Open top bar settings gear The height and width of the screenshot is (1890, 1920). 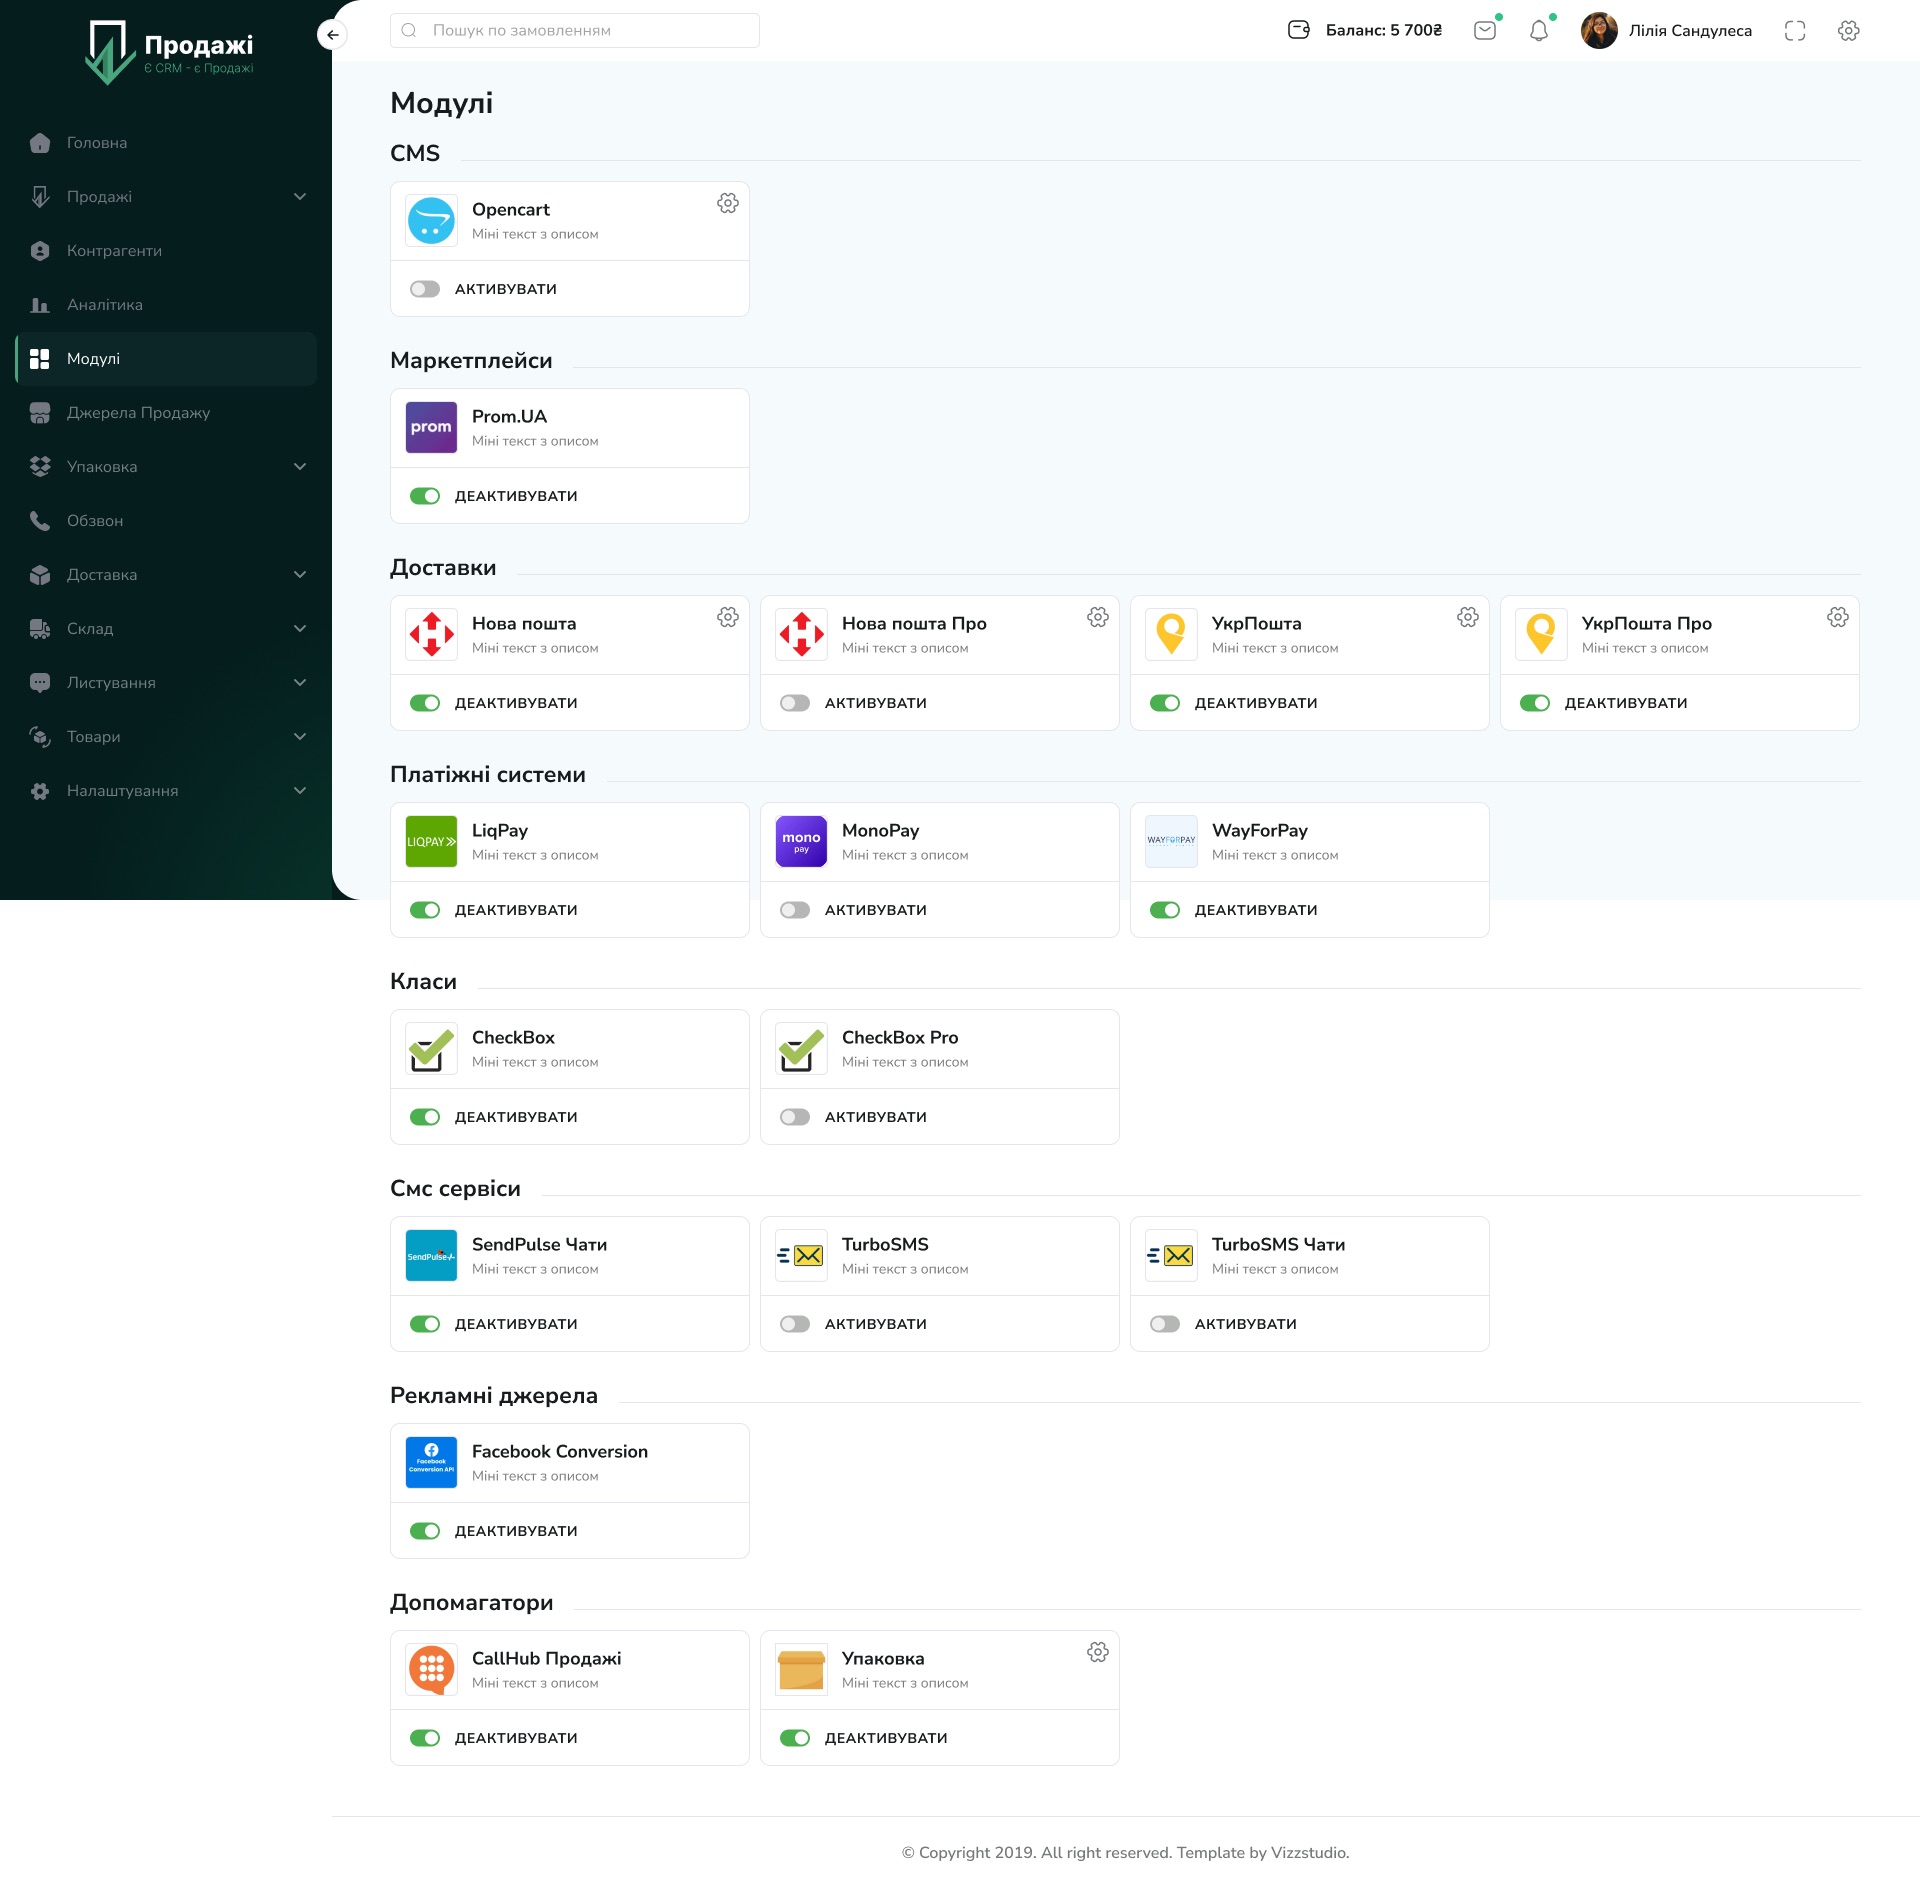point(1849,30)
